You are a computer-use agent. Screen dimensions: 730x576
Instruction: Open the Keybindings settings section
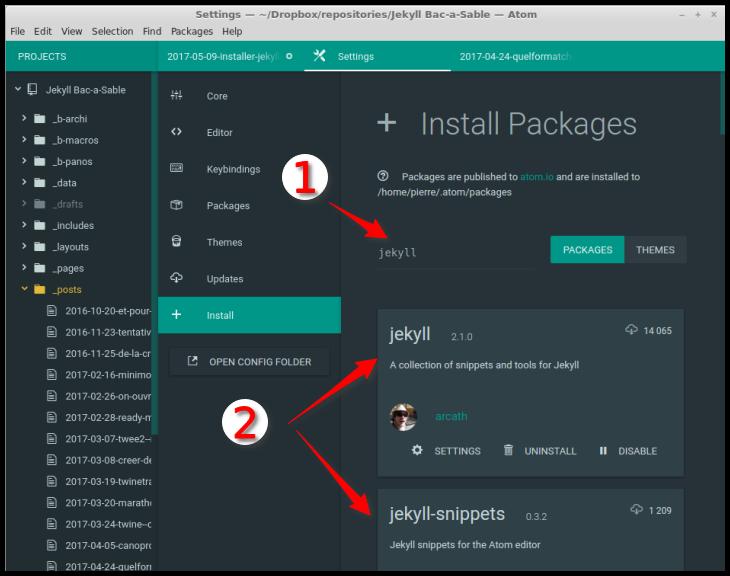click(x=250, y=169)
